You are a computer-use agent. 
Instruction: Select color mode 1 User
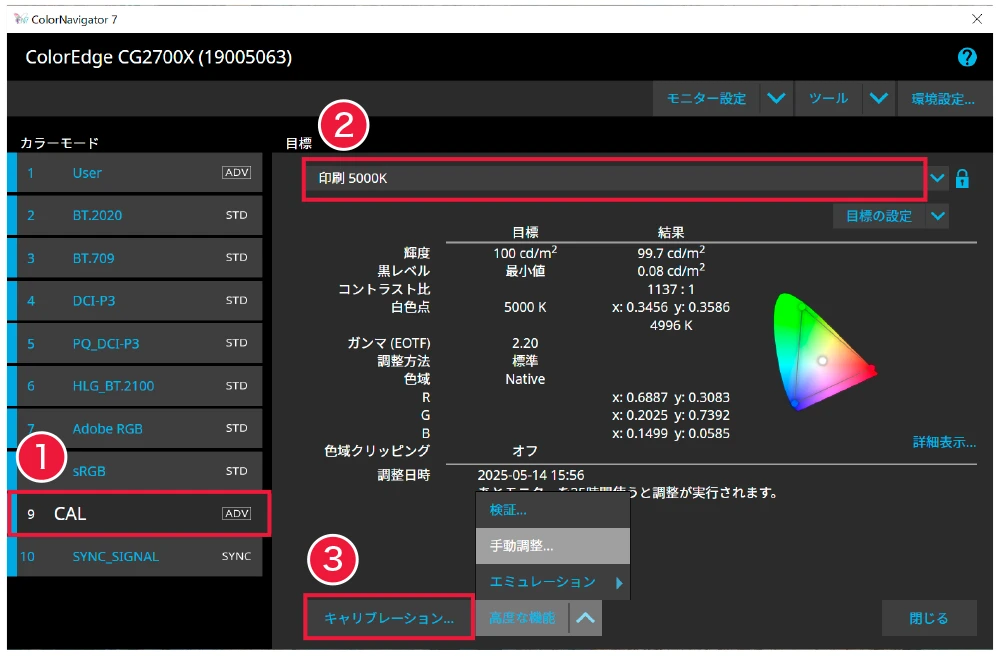pyautogui.click(x=135, y=173)
